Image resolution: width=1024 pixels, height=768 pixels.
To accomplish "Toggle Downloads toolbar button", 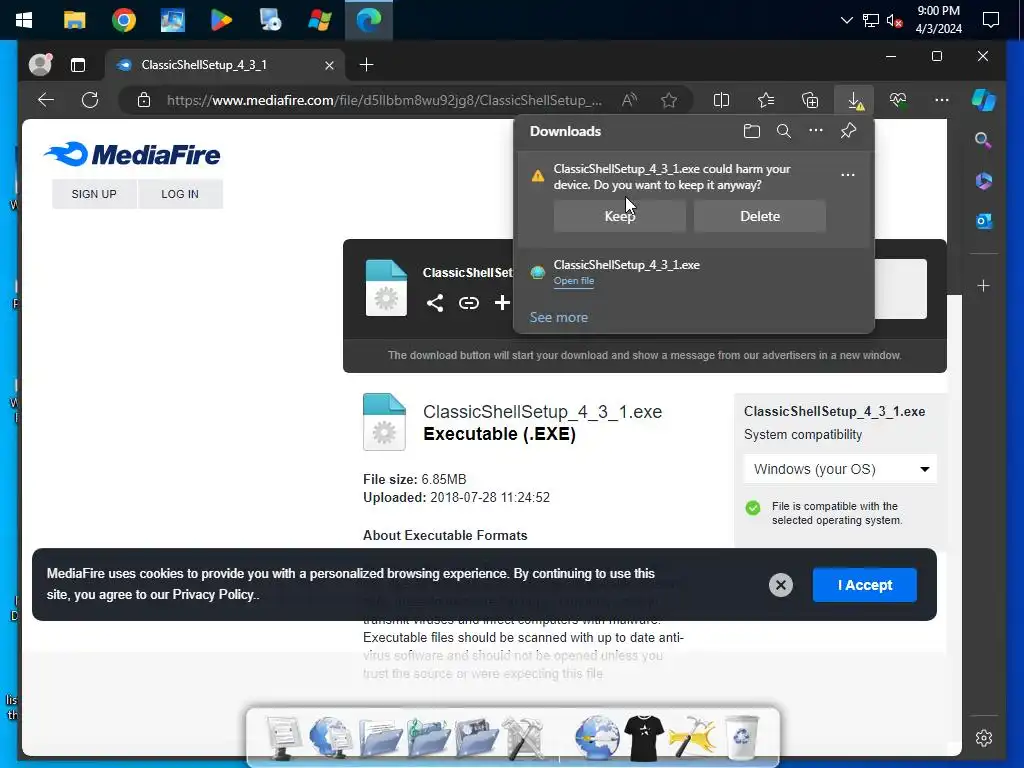I will pyautogui.click(x=855, y=100).
